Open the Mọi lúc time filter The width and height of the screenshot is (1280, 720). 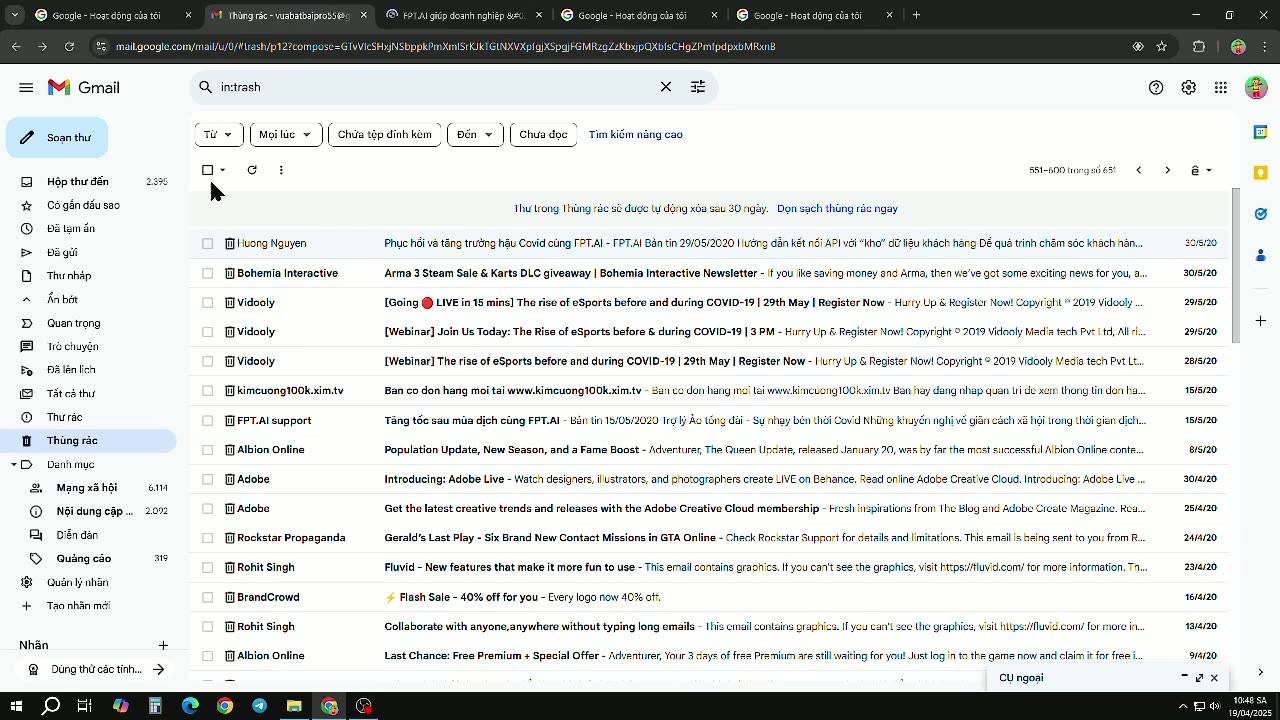click(x=285, y=134)
